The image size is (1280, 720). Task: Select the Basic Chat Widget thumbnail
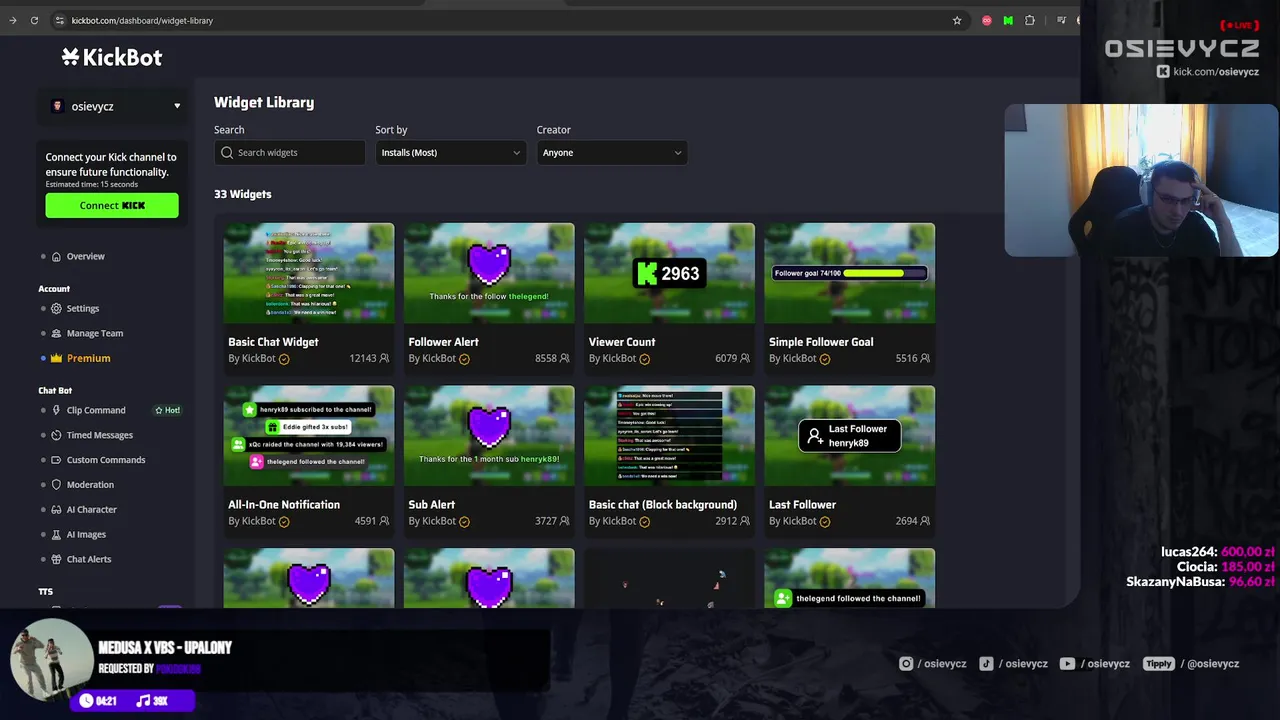click(x=309, y=273)
